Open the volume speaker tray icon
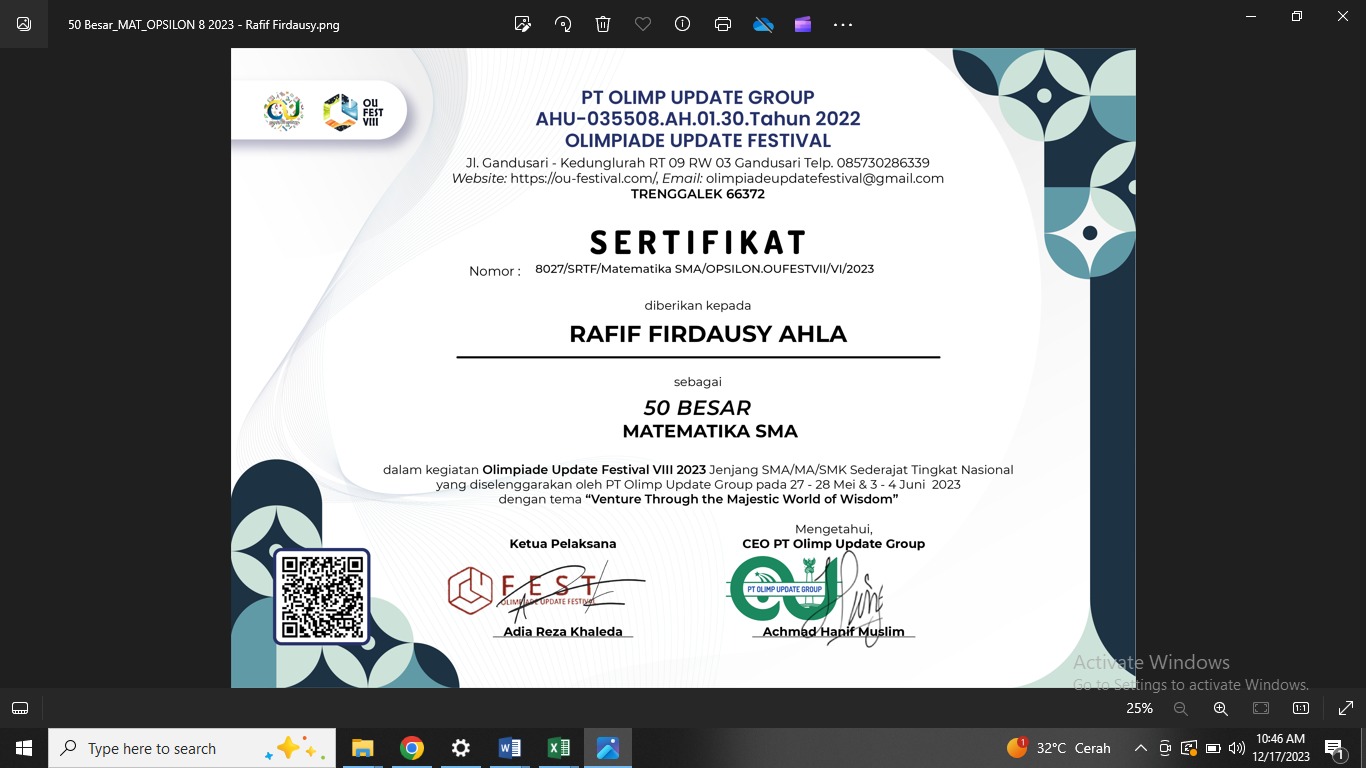This screenshot has height=768, width=1366. (x=1237, y=748)
